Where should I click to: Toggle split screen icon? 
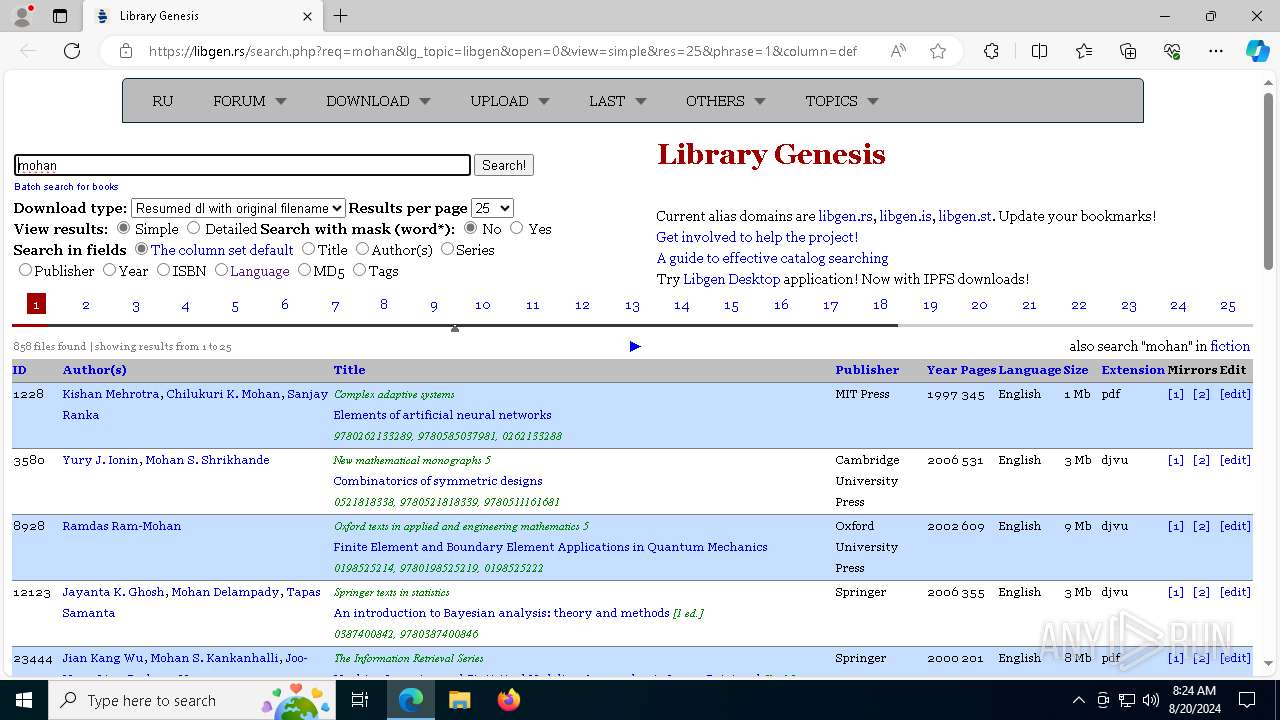point(1039,51)
